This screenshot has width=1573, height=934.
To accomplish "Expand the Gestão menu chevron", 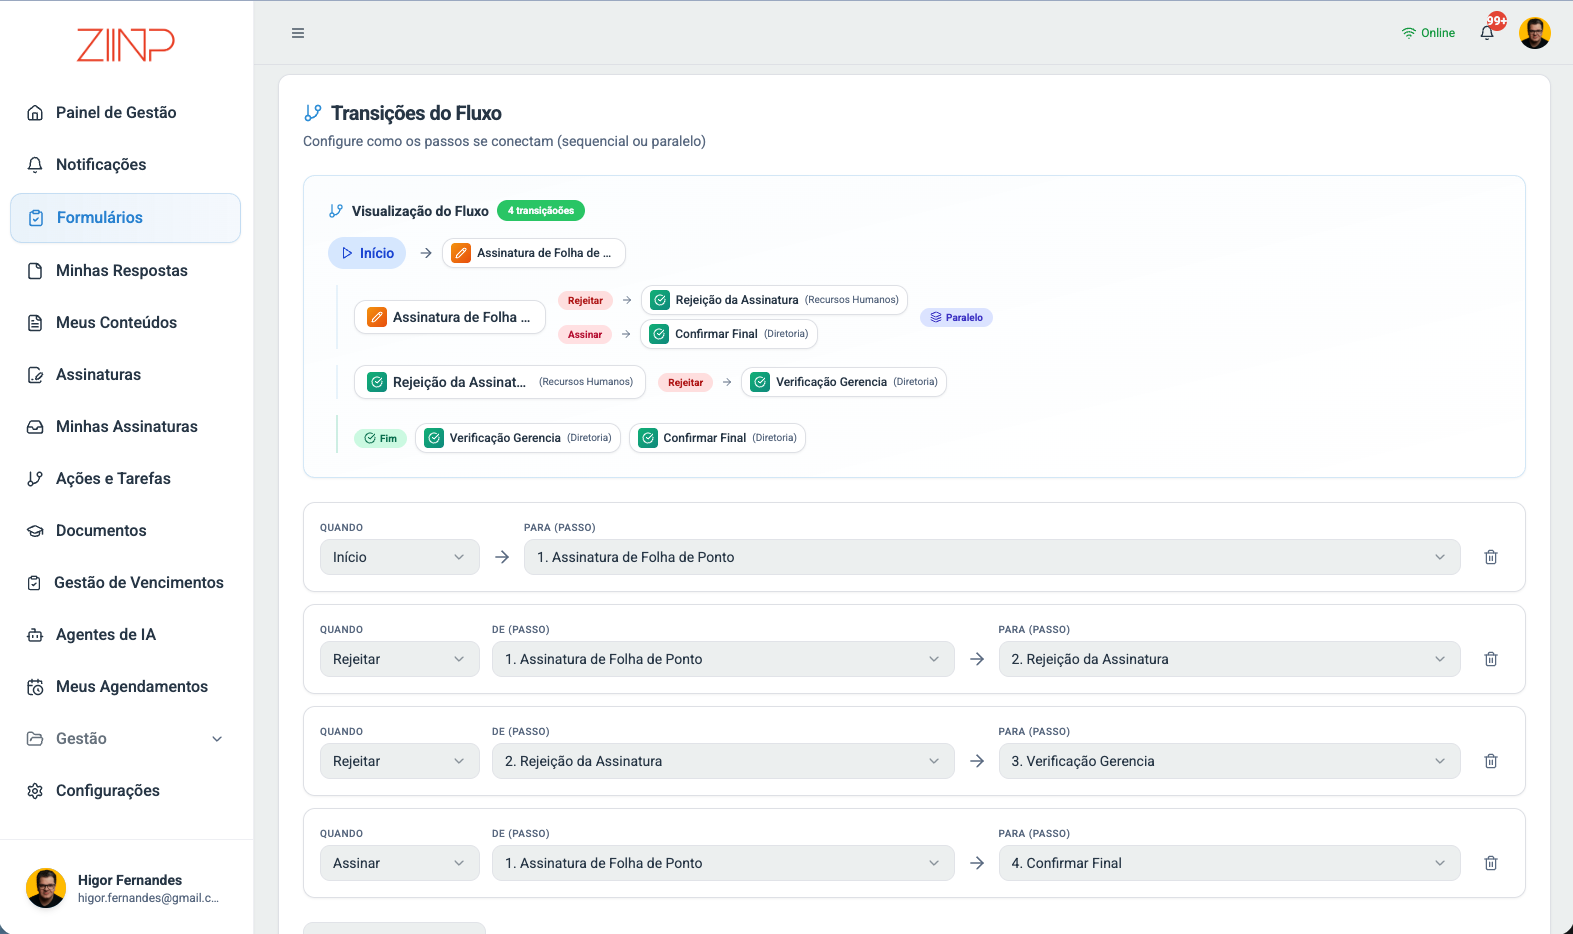I will click(x=217, y=739).
